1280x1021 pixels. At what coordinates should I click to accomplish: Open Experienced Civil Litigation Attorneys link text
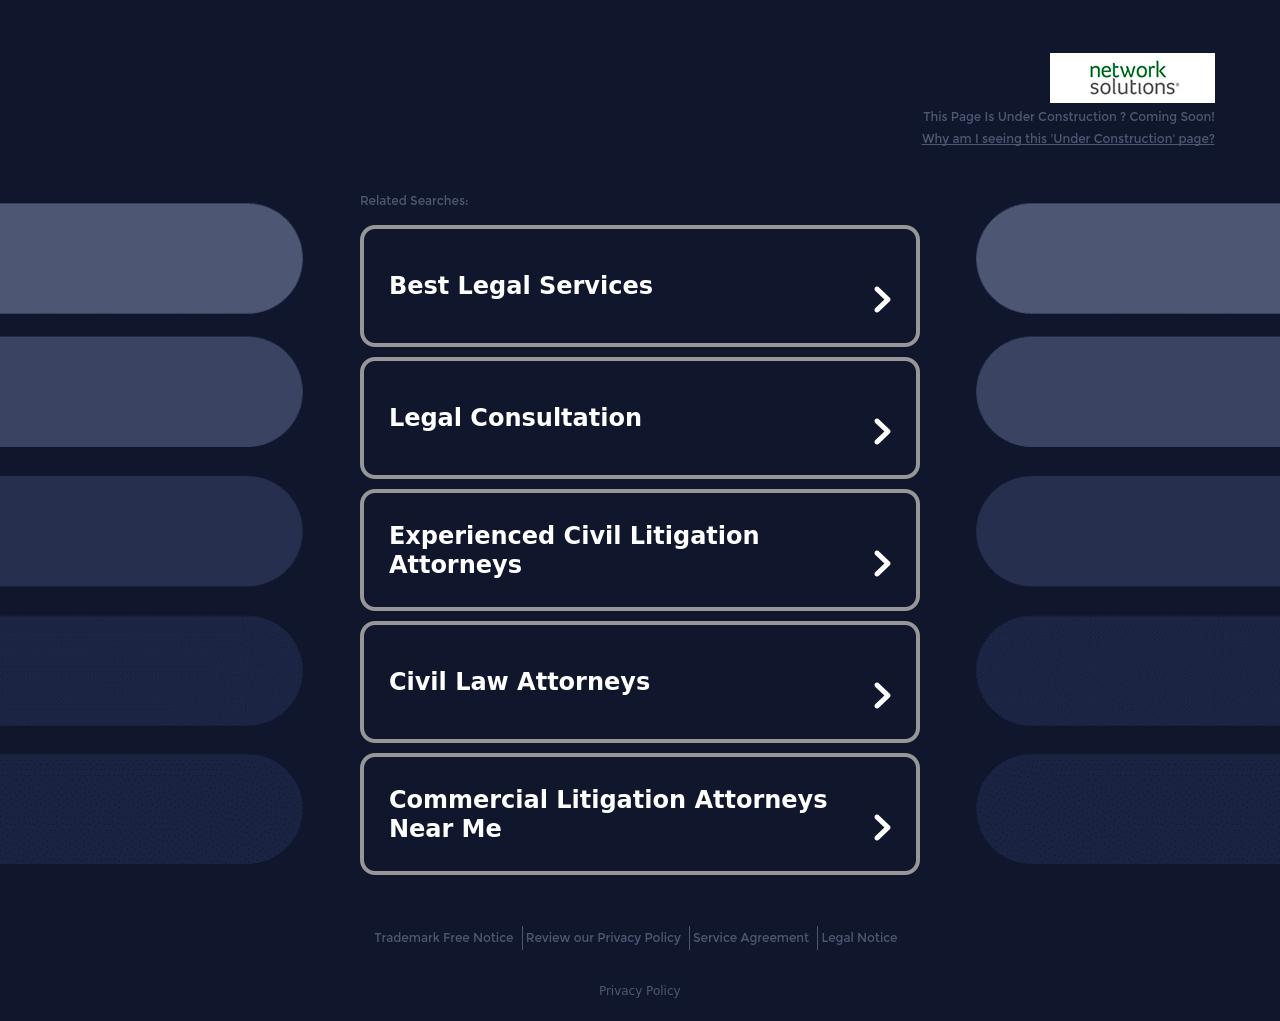pos(573,550)
